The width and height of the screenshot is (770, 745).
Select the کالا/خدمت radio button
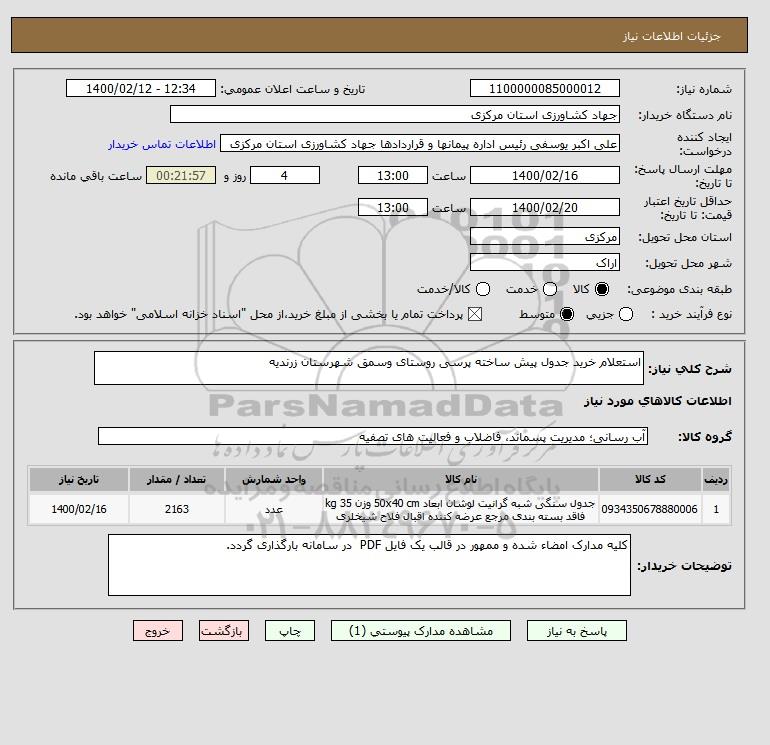483,289
